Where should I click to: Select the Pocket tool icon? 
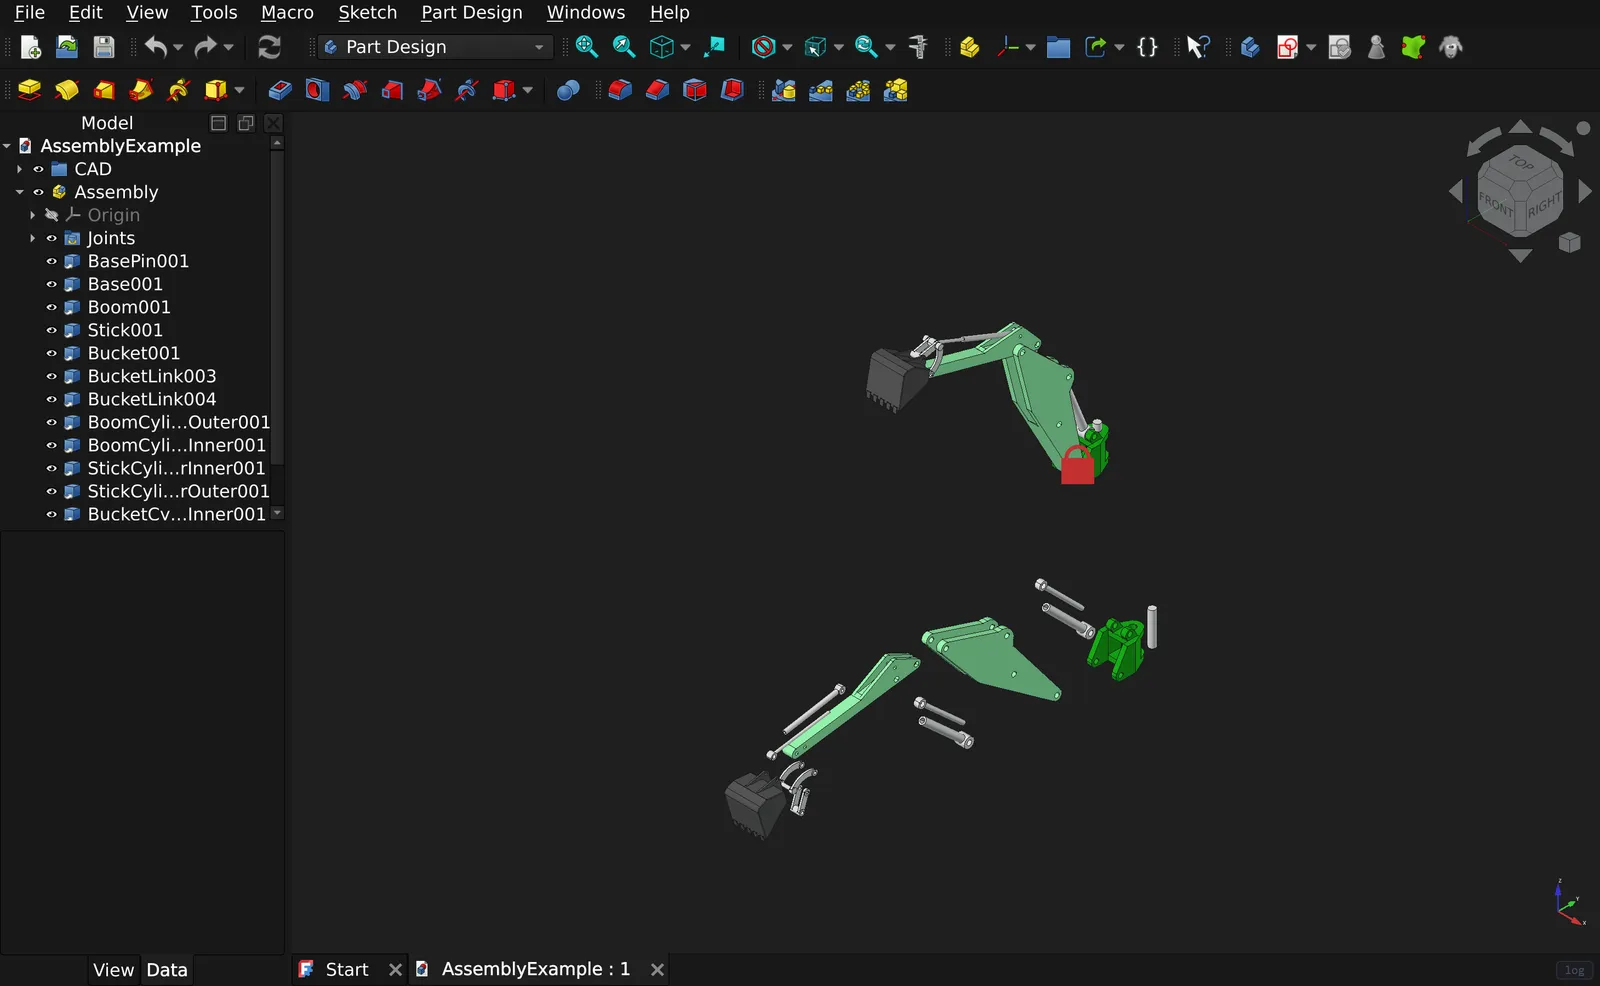(280, 90)
